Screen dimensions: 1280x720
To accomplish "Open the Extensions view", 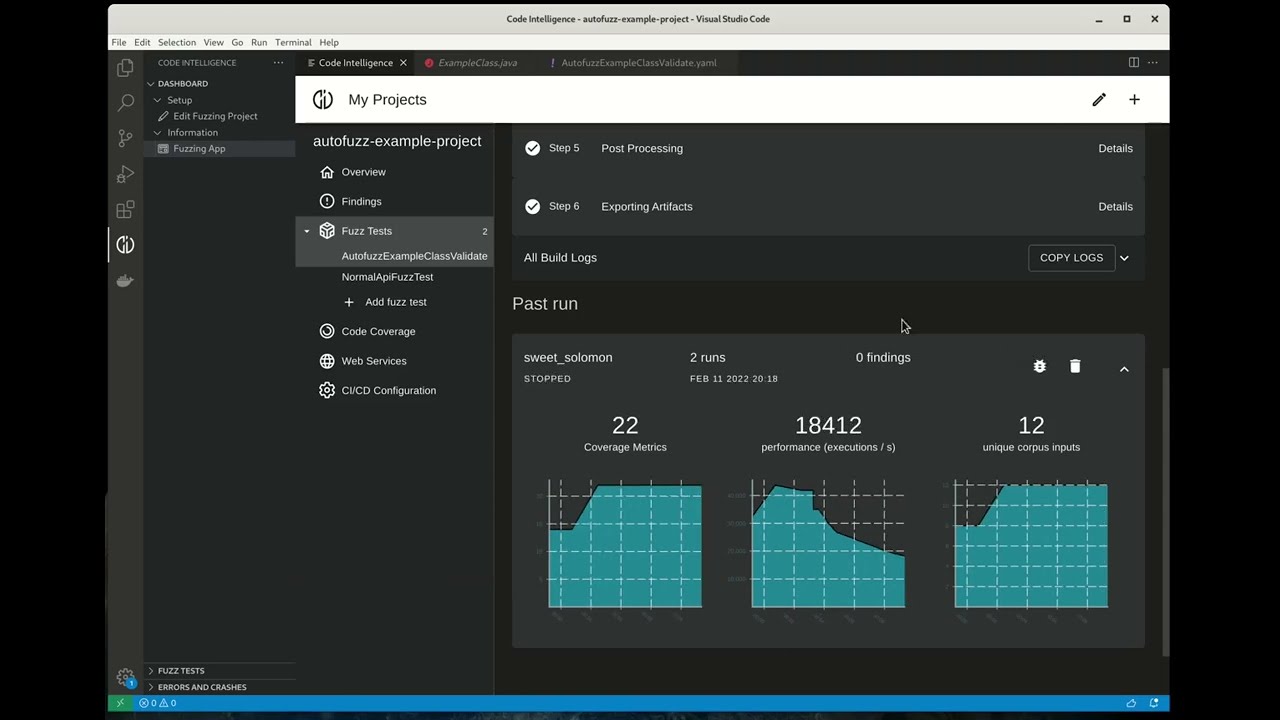I will 125,210.
